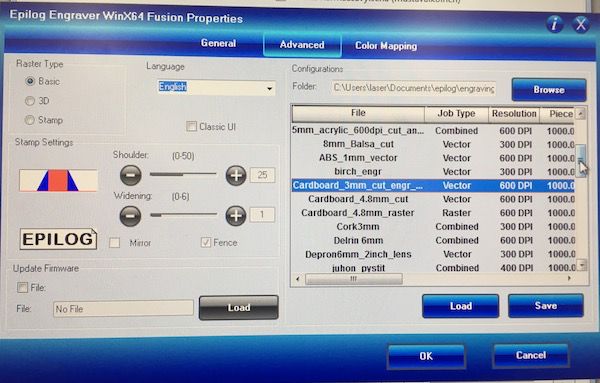This screenshot has width=600, height=383.
Task: Click the list's scroll up arrow
Action: coord(581,113)
